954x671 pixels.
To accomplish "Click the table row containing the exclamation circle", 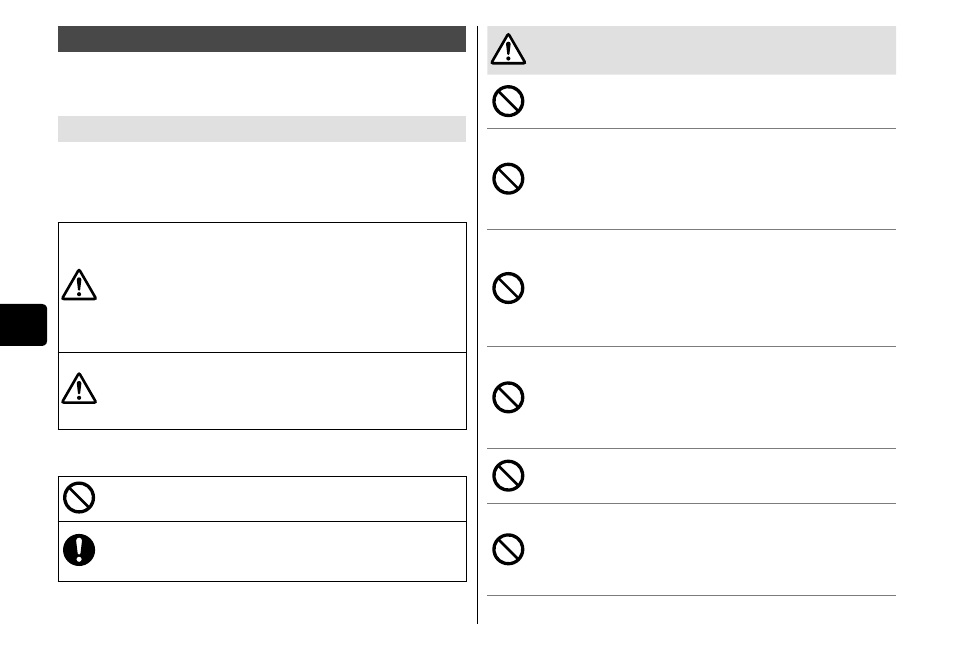I will point(262,551).
